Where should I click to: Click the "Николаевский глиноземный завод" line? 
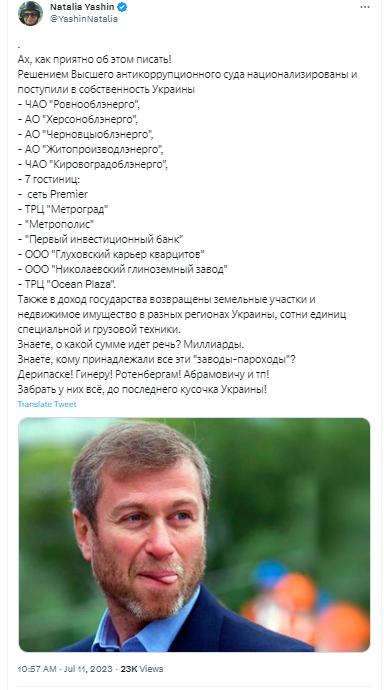click(122, 268)
